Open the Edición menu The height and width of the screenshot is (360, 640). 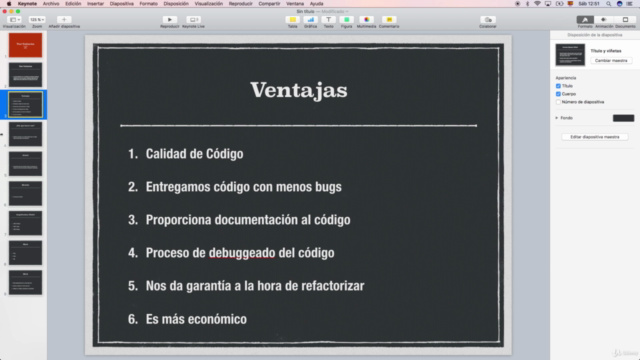[x=73, y=4]
